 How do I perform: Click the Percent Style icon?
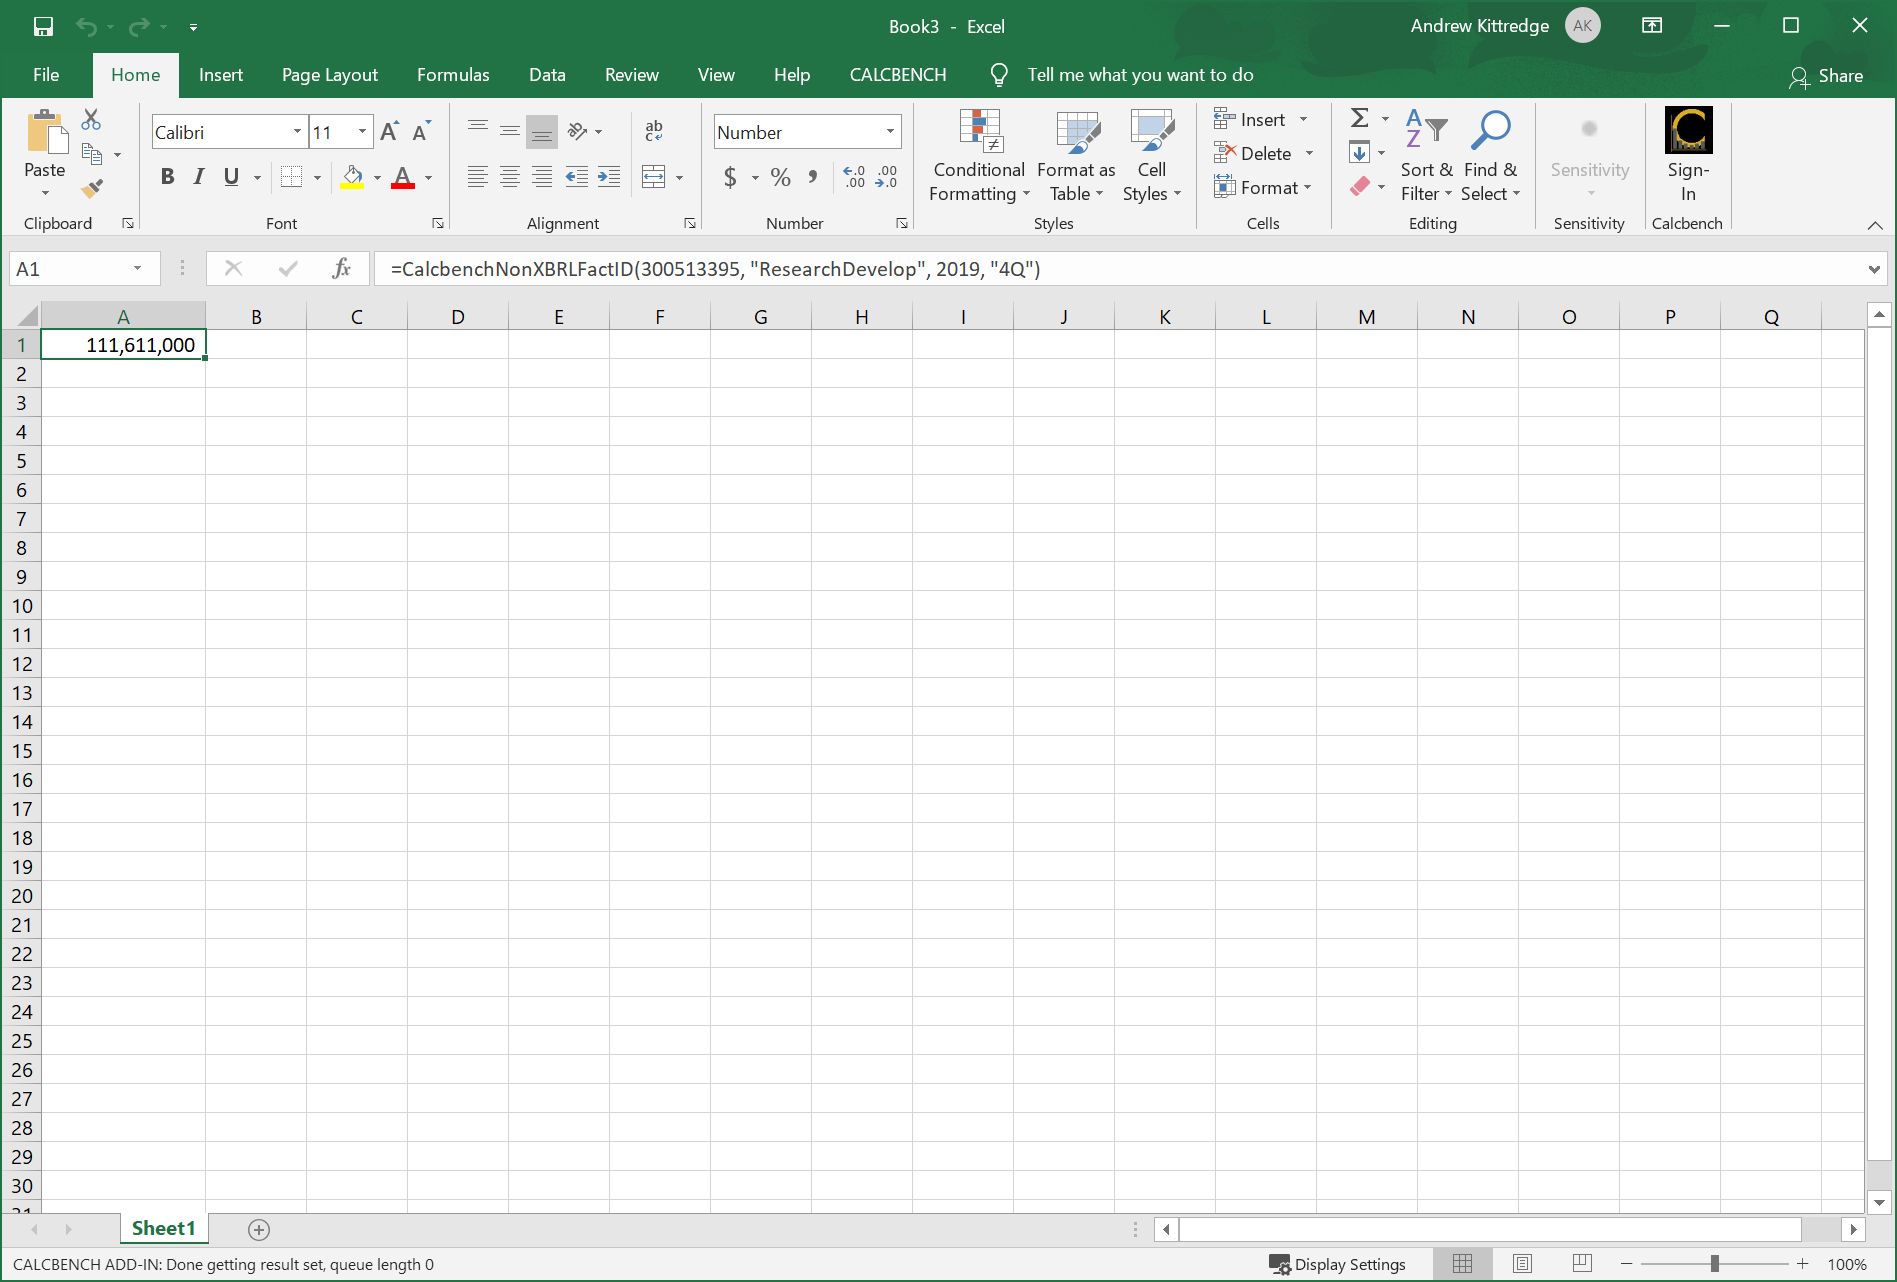(781, 178)
